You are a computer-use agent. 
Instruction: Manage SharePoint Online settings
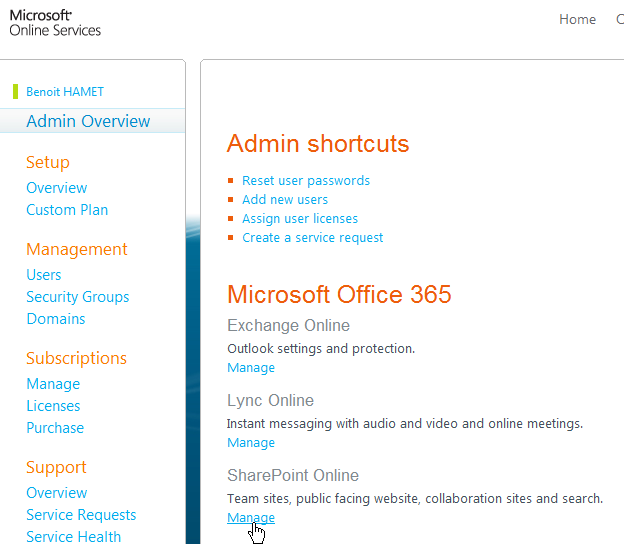pyautogui.click(x=251, y=518)
